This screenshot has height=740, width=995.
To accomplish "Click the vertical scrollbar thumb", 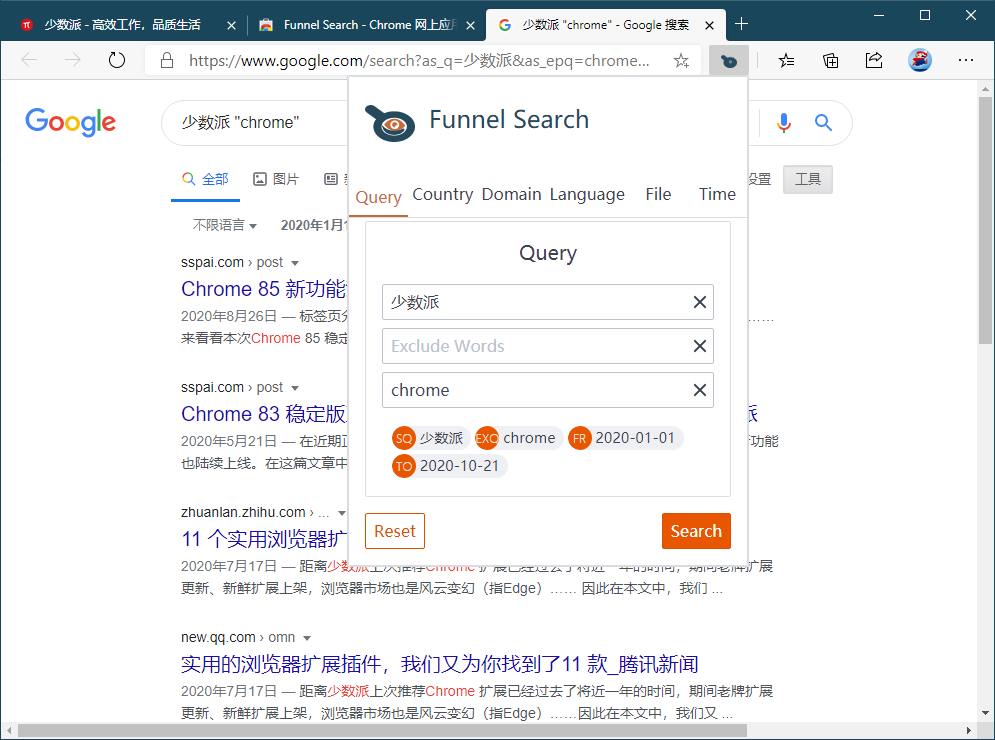I will point(985,220).
